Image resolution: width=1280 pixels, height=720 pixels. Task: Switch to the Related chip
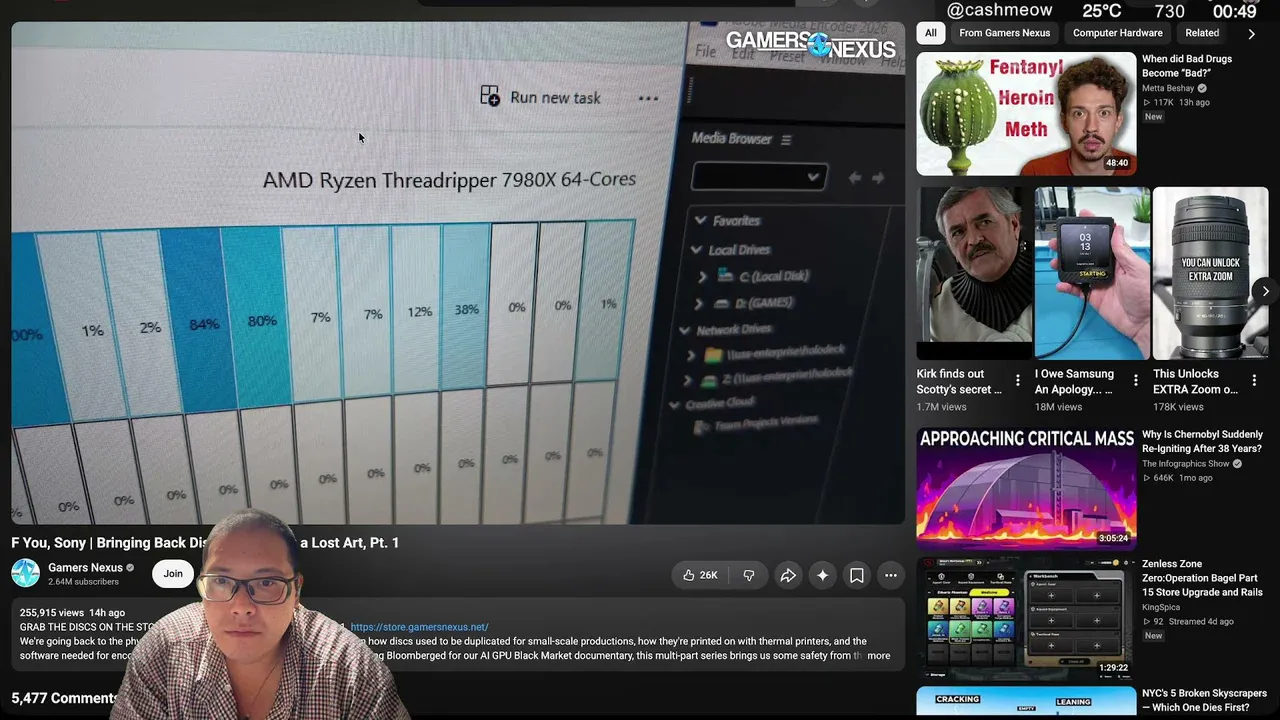point(1202,33)
